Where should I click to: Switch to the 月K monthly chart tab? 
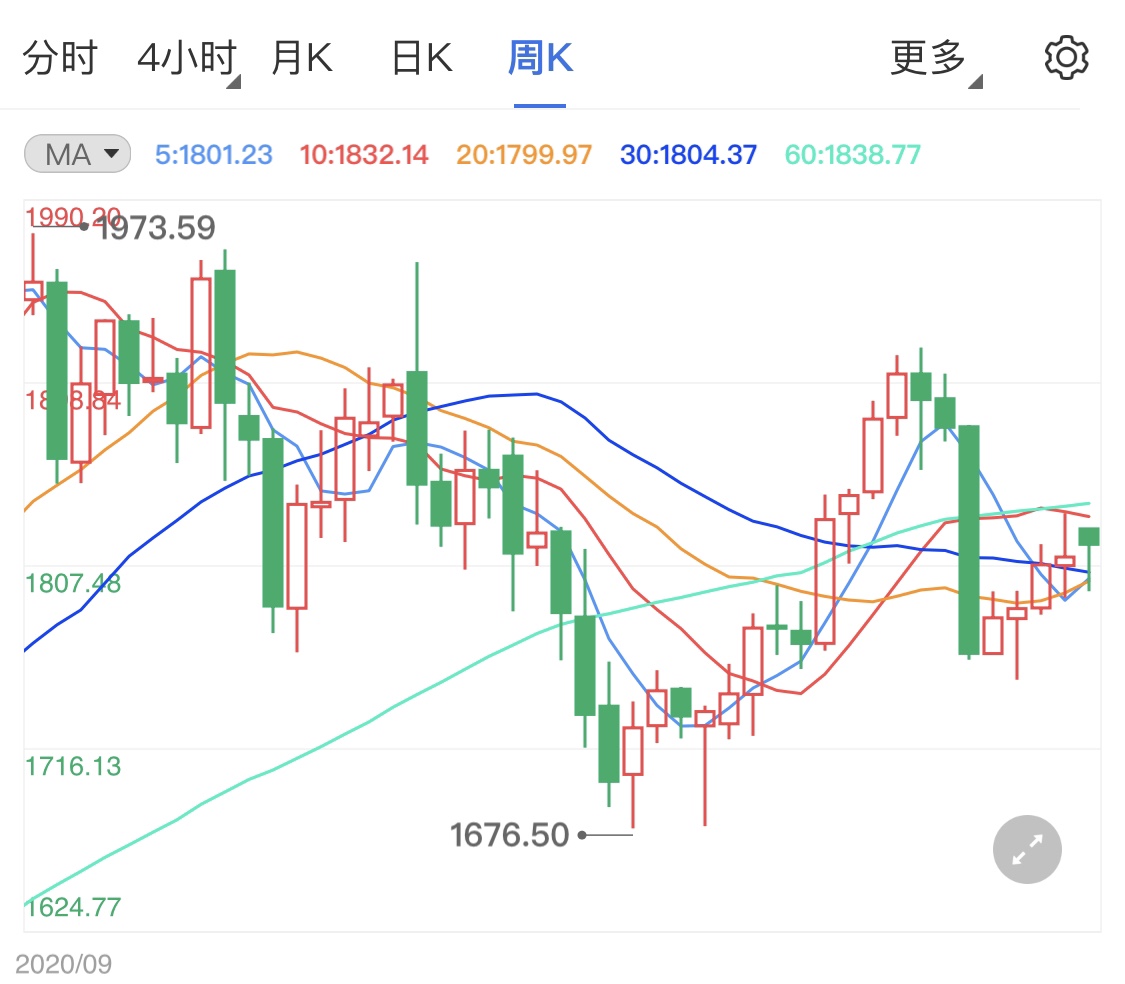[301, 57]
